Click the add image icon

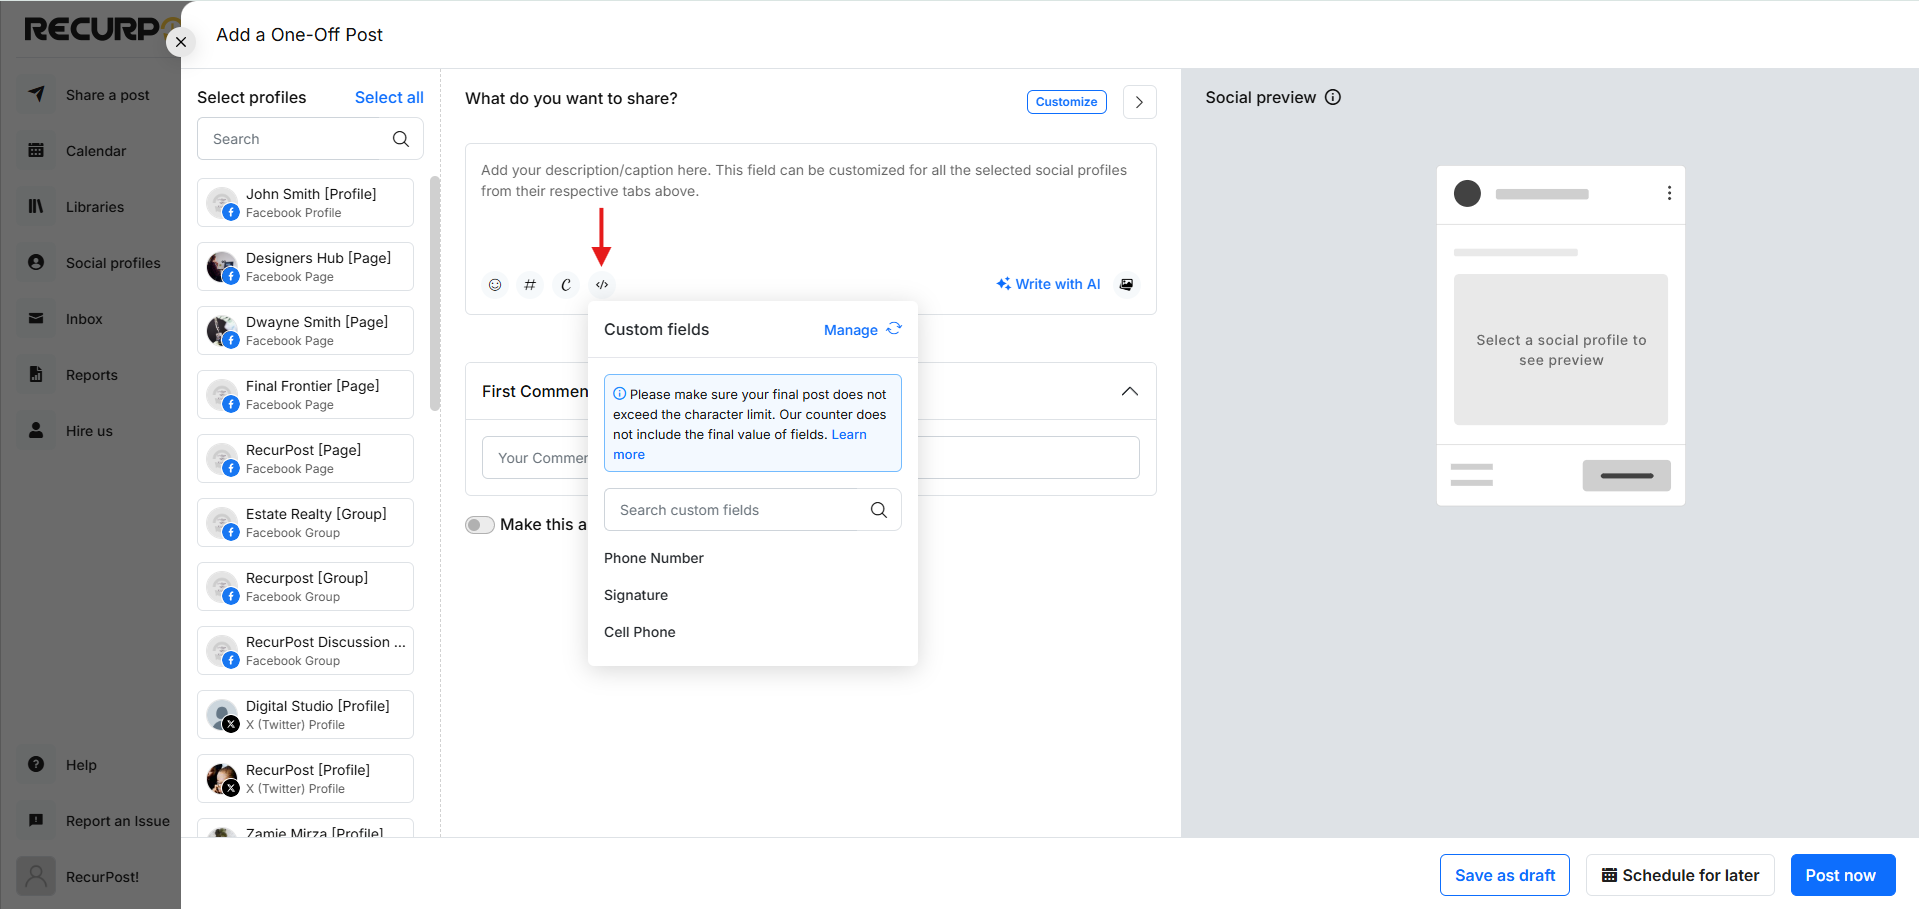1127,285
